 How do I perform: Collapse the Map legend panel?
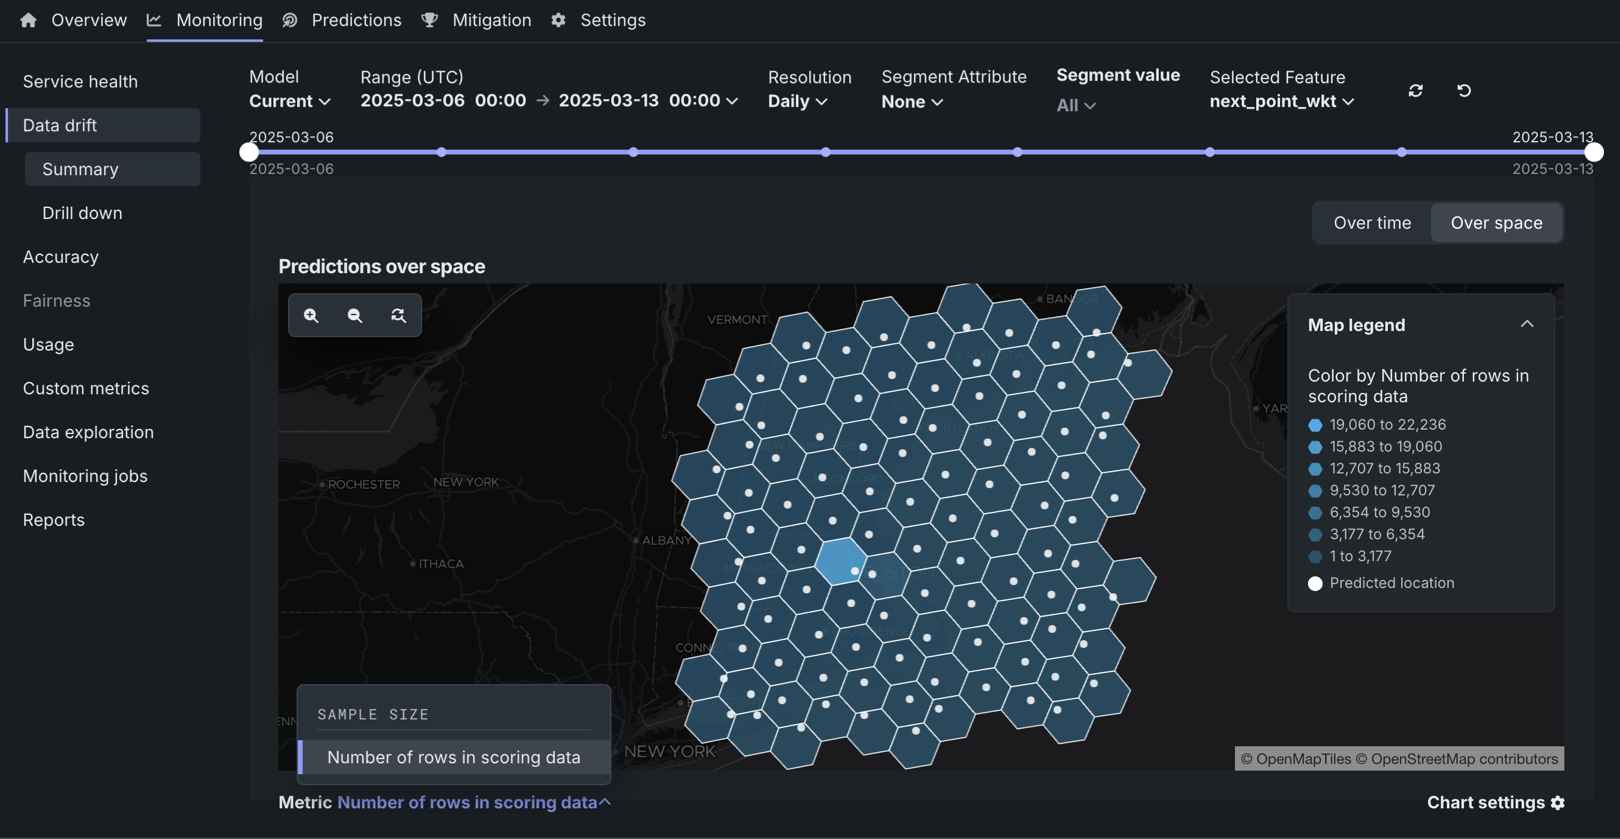coord(1526,324)
